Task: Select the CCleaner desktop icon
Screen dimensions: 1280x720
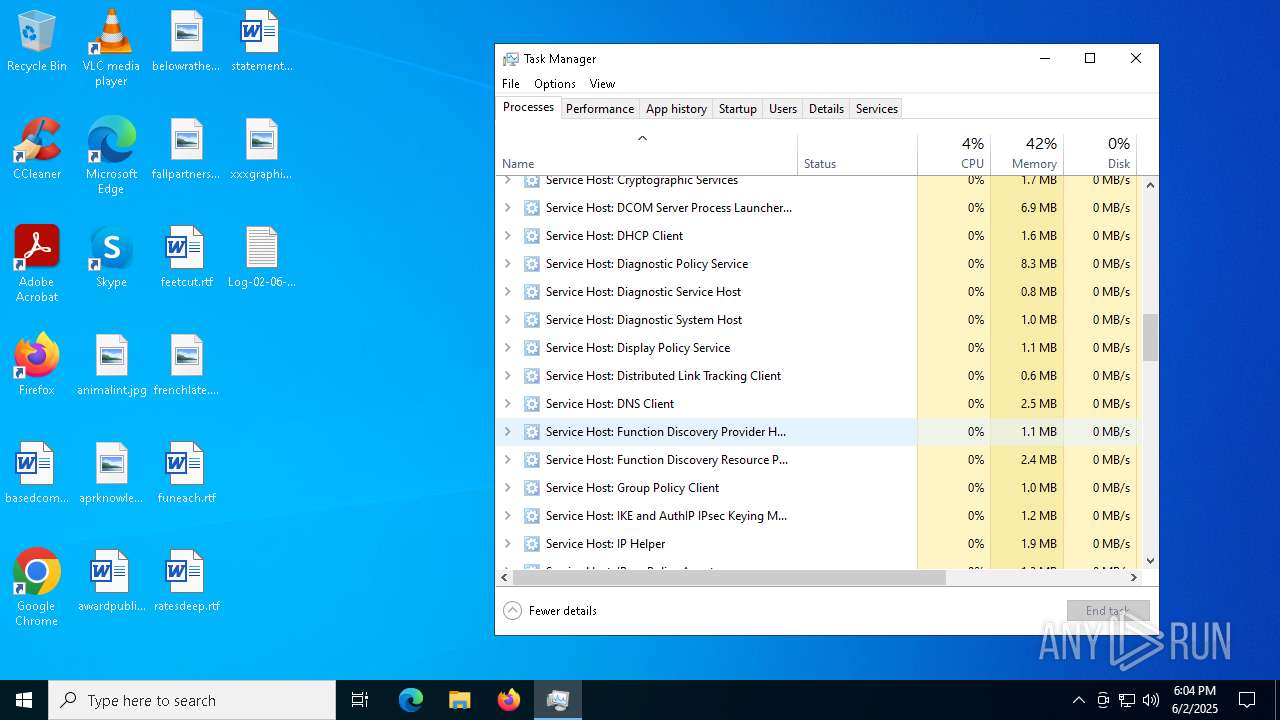Action: click(x=37, y=149)
